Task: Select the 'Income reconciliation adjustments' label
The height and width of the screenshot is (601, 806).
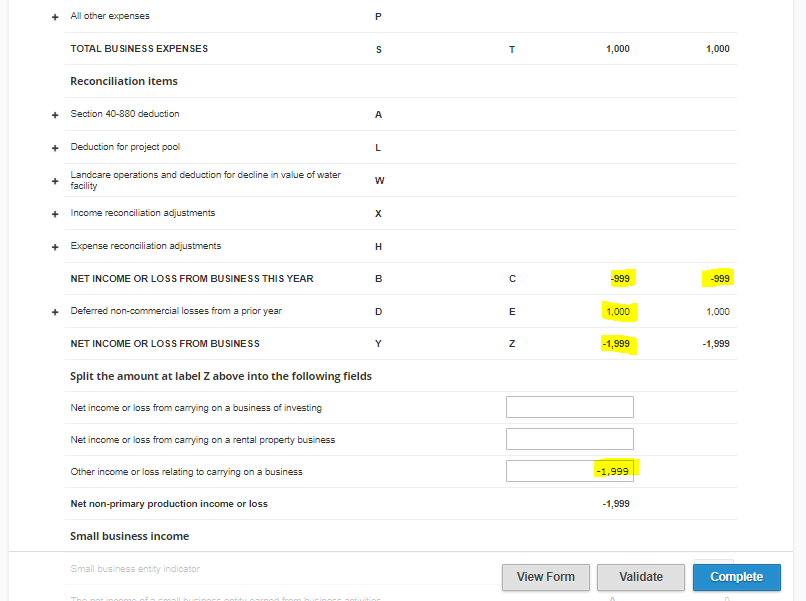Action: click(143, 213)
